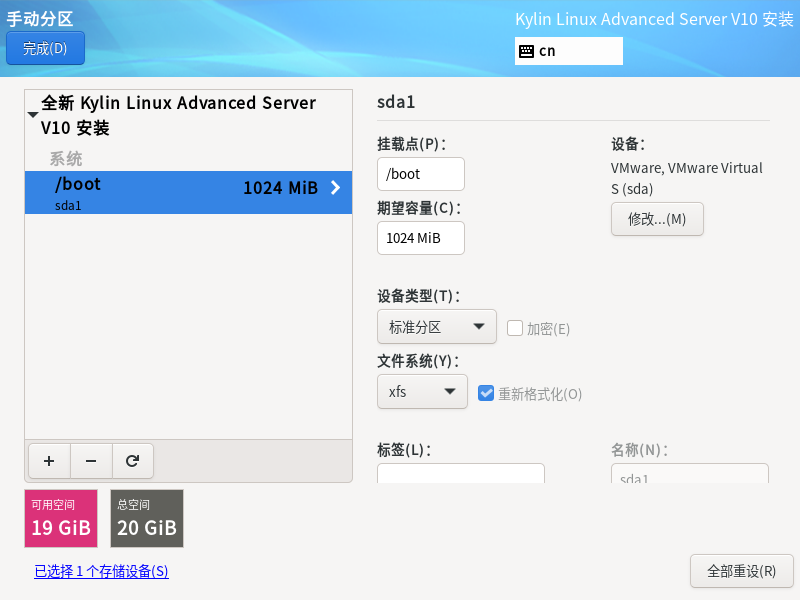Open the 设备类型 标准分区 dropdown
This screenshot has width=800, height=600.
437,327
